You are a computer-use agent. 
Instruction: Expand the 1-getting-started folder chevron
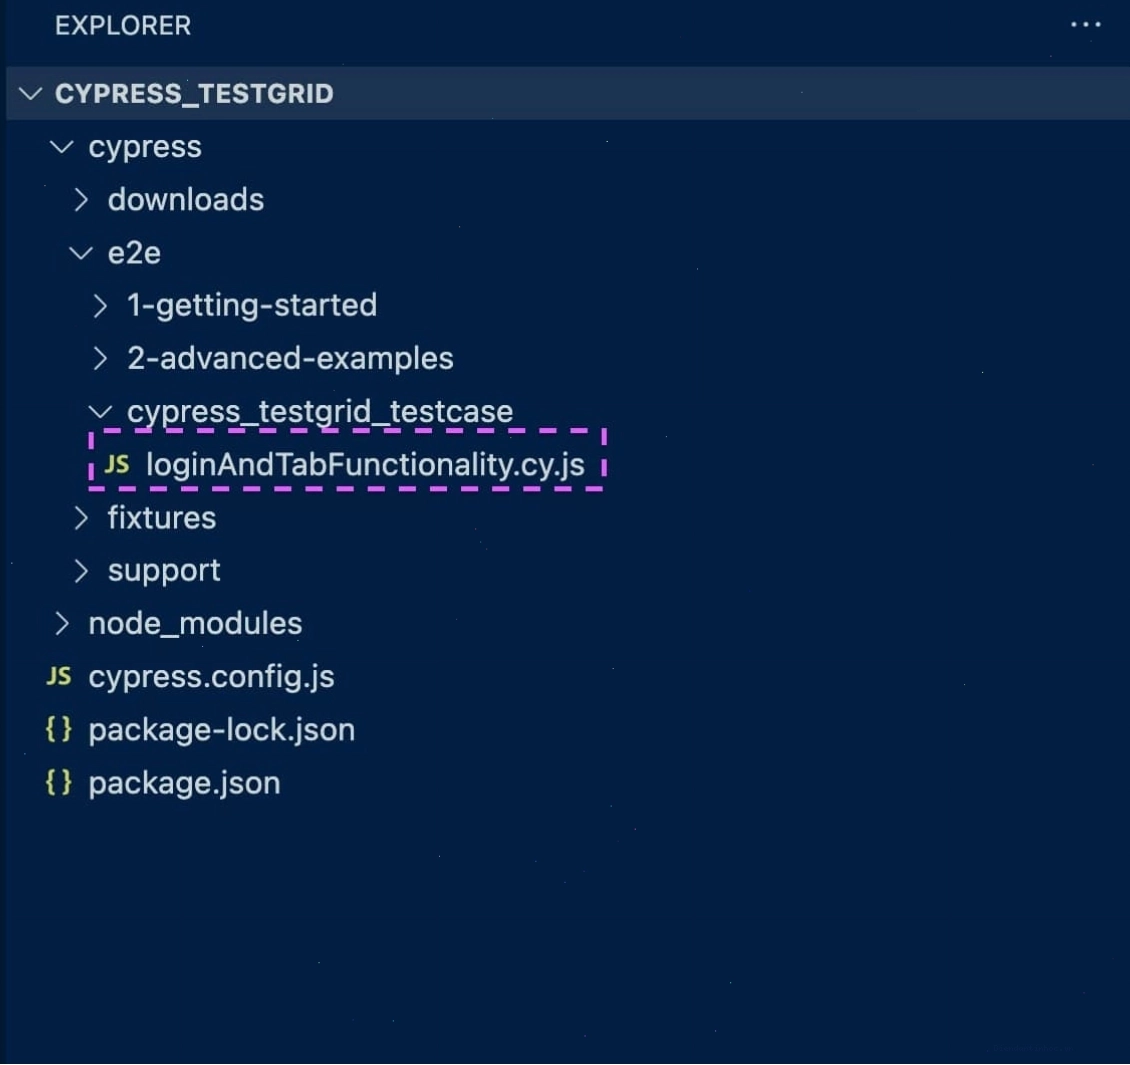pos(100,306)
